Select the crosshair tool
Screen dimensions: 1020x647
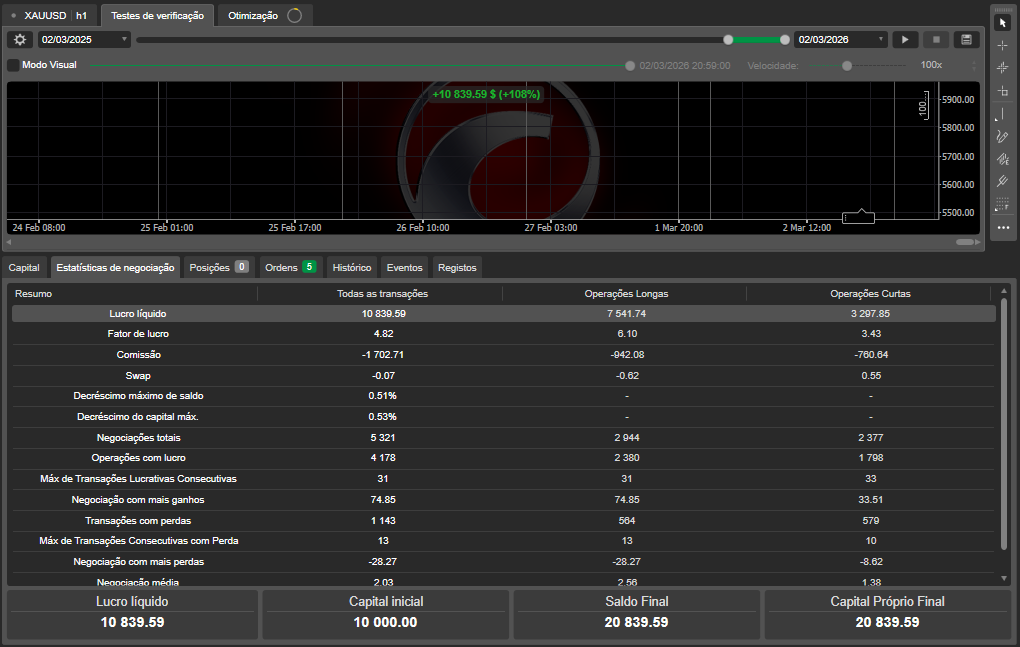(x=1003, y=44)
